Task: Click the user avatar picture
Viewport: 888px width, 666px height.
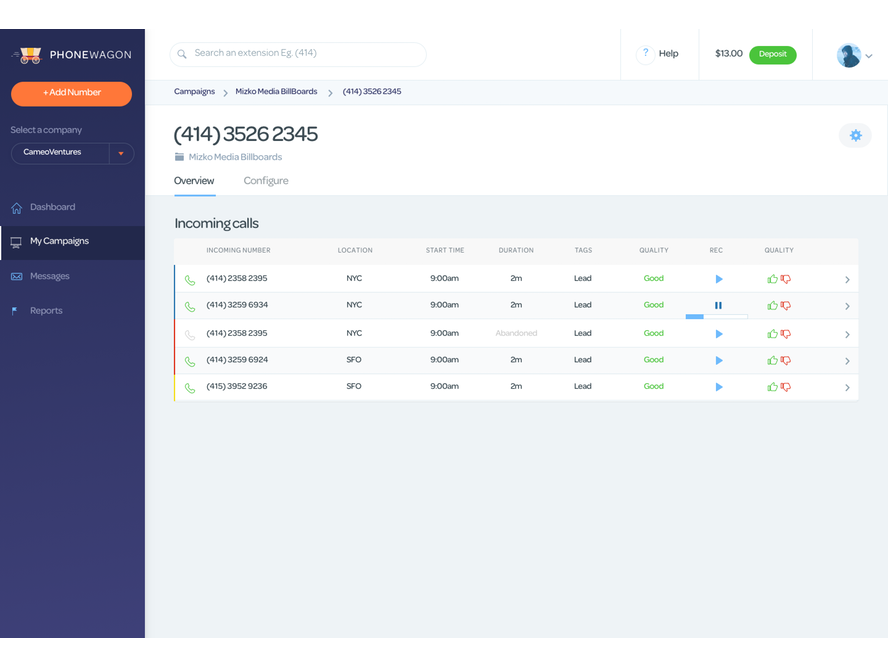Action: tap(848, 56)
